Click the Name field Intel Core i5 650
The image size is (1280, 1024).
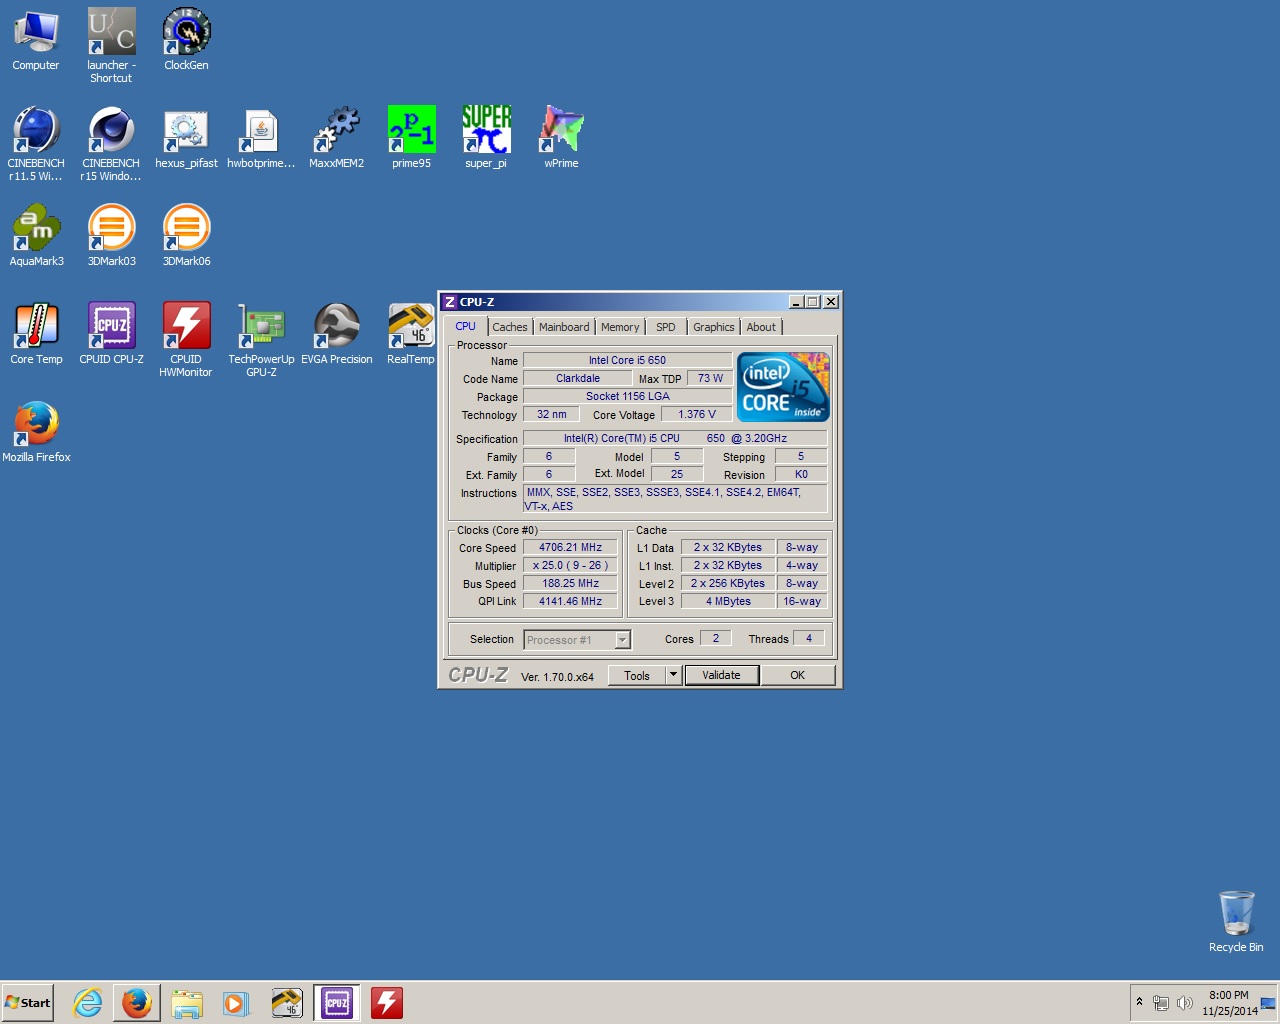point(627,360)
